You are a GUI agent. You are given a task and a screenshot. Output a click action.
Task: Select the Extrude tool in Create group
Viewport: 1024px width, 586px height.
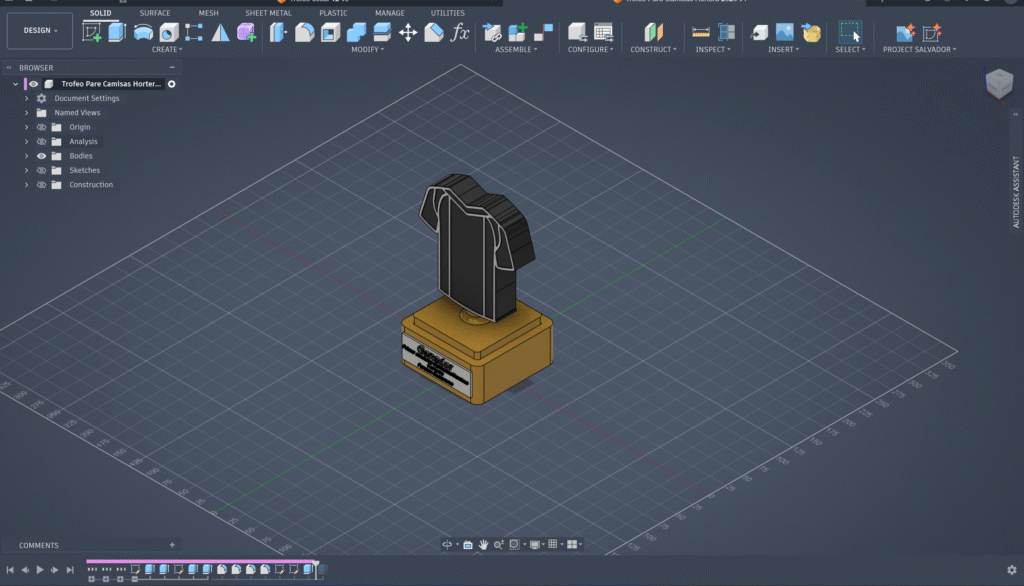pyautogui.click(x=117, y=32)
